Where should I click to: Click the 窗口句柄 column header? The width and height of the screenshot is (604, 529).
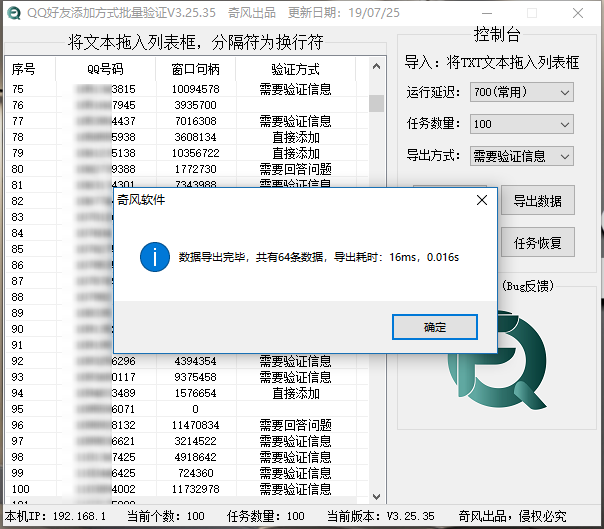196,69
